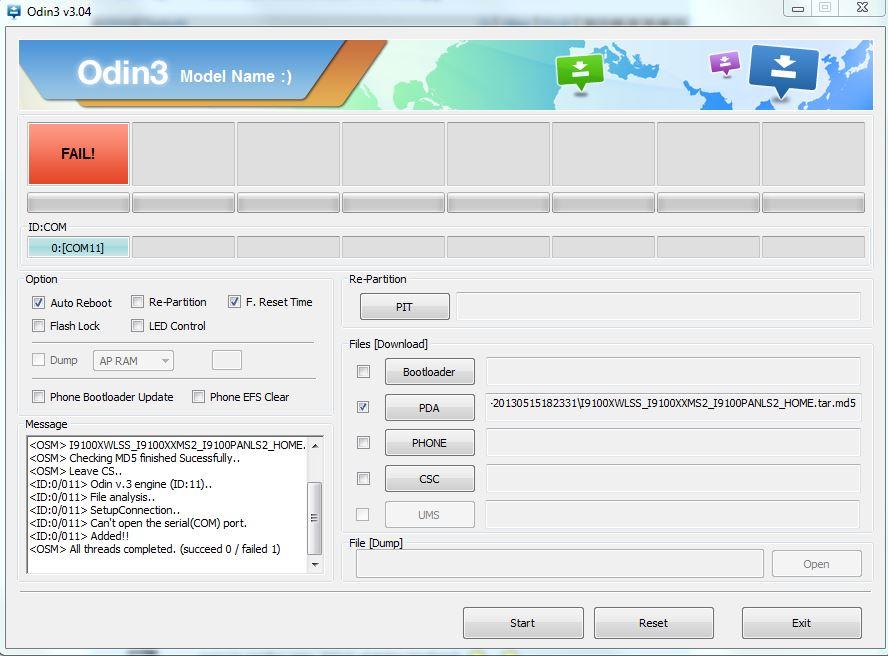Screen dimensions: 888x656
Task: Click the PHONE file button
Action: coord(429,442)
